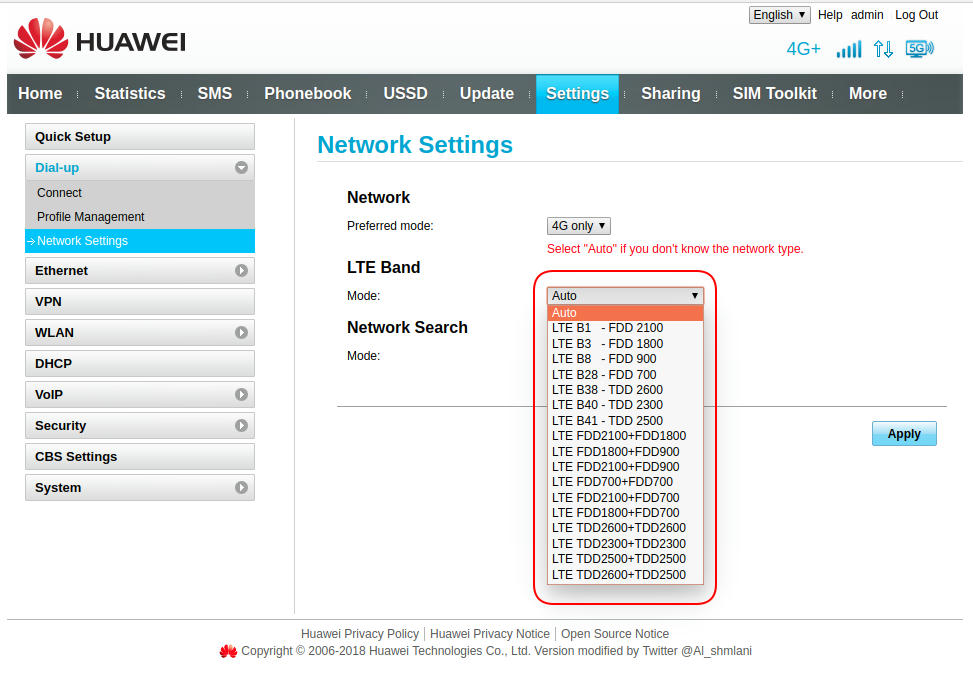This screenshot has height=674, width=973.
Task: Open the Statistics tab
Action: pyautogui.click(x=130, y=94)
